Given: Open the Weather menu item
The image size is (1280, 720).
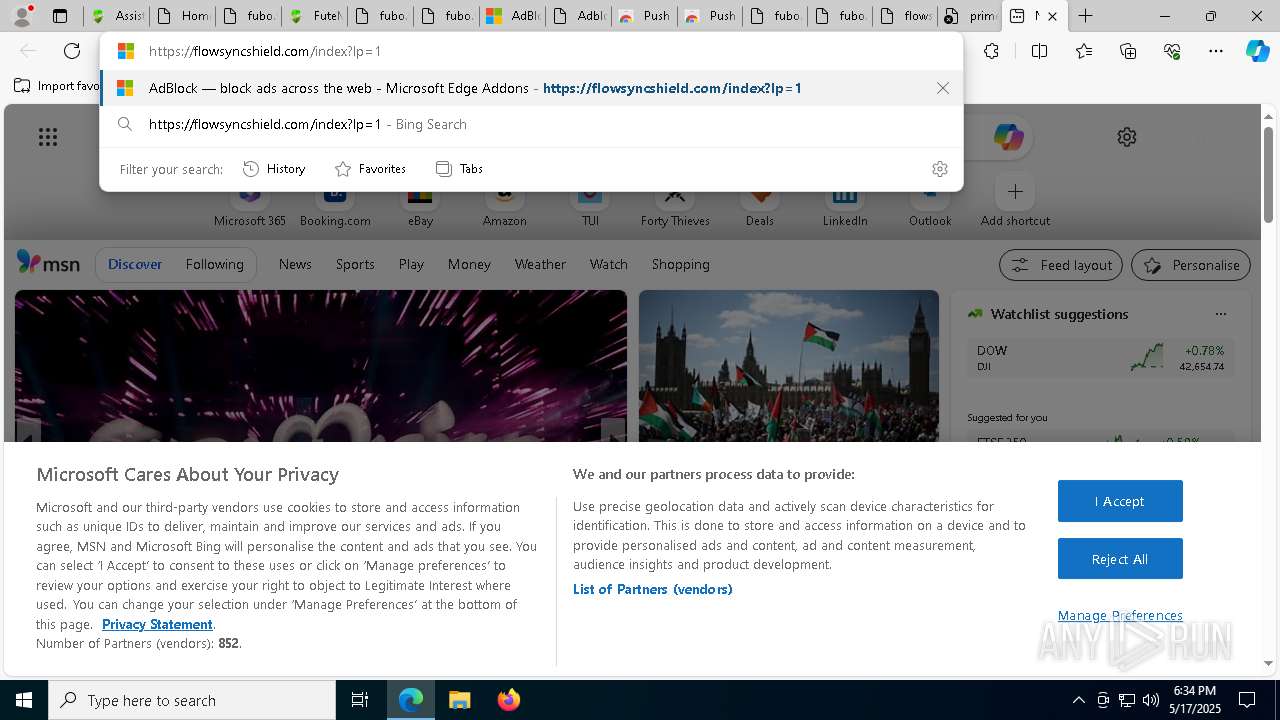Looking at the screenshot, I should click(x=540, y=264).
